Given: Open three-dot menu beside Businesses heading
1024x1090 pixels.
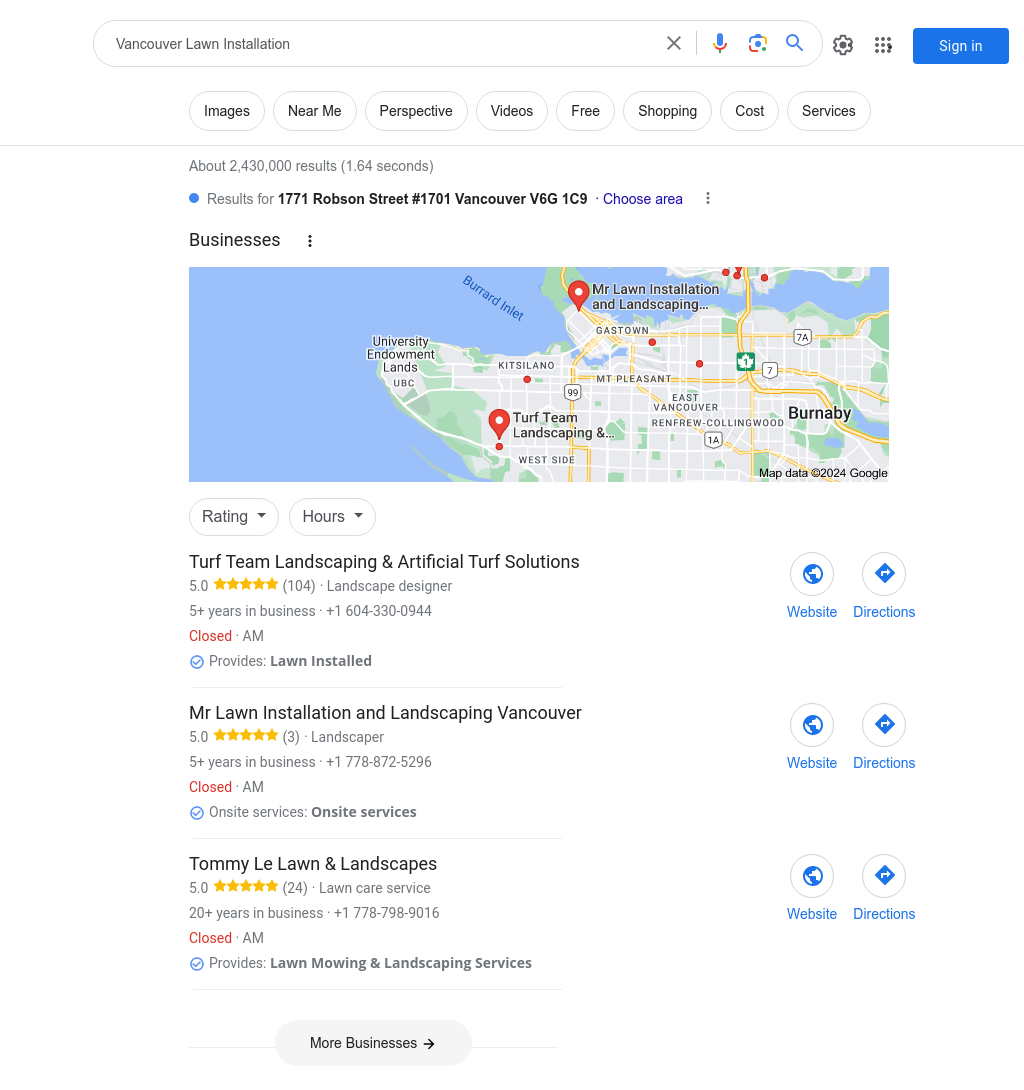Looking at the screenshot, I should click(310, 241).
